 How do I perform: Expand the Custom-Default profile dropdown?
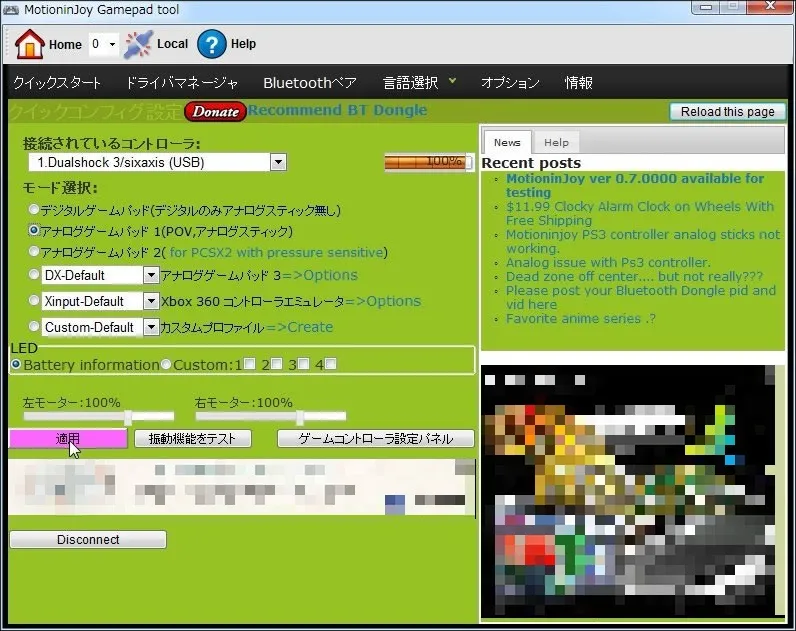(151, 327)
